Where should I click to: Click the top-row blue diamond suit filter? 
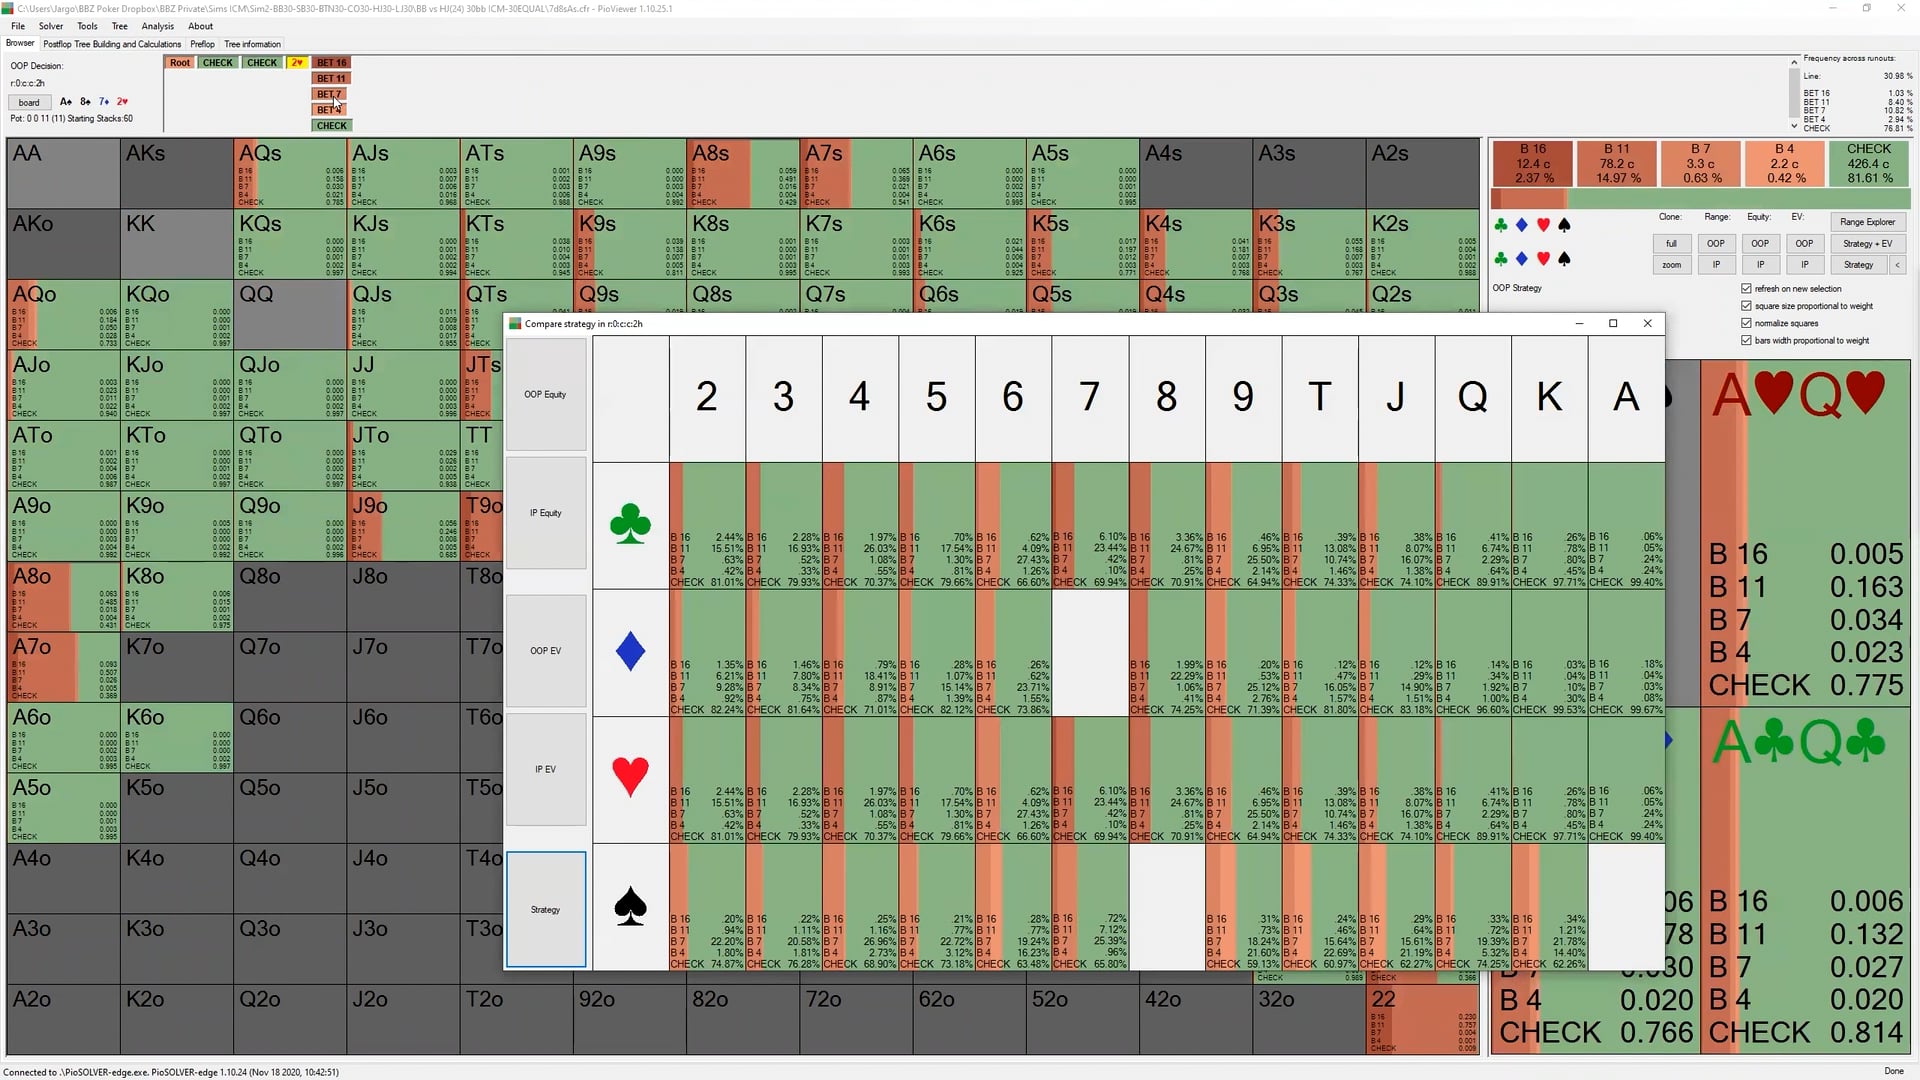point(1521,225)
